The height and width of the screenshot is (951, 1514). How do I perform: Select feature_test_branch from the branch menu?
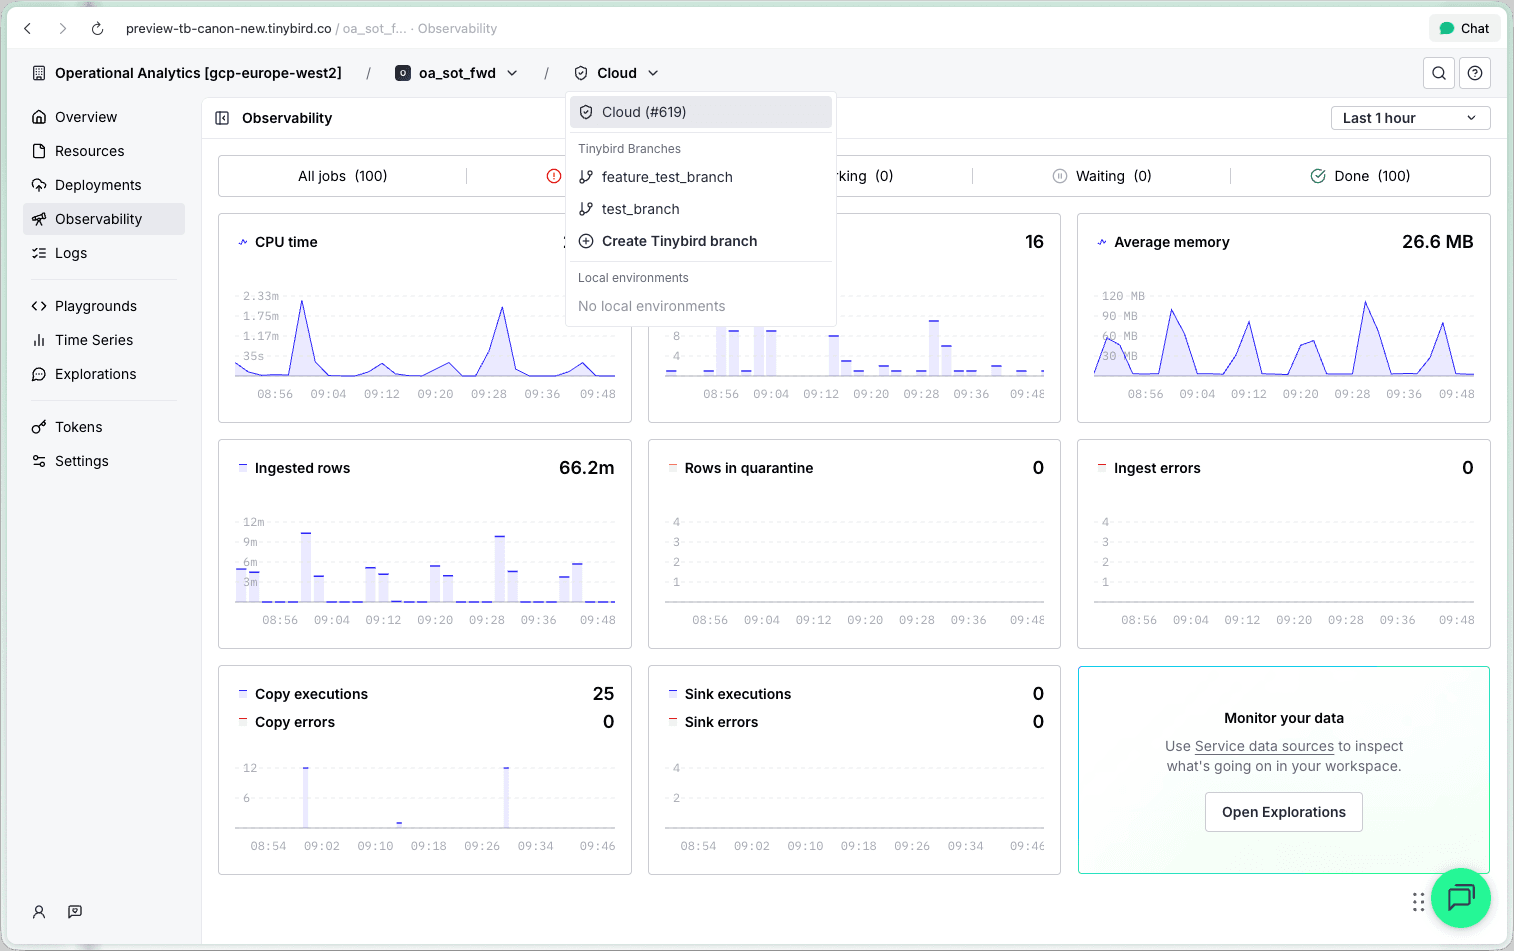click(668, 177)
